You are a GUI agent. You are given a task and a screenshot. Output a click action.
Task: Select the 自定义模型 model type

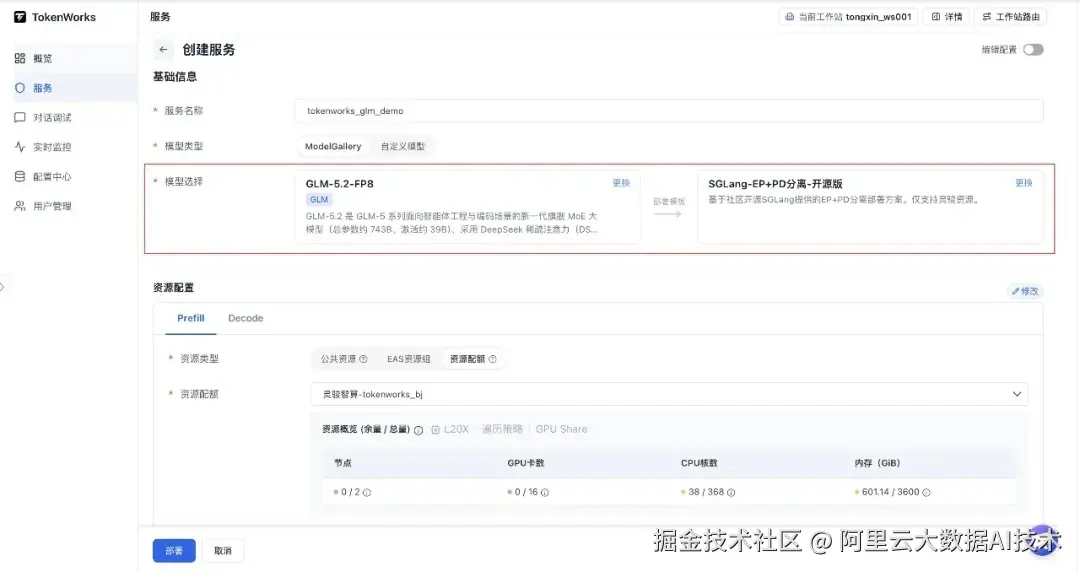(403, 146)
